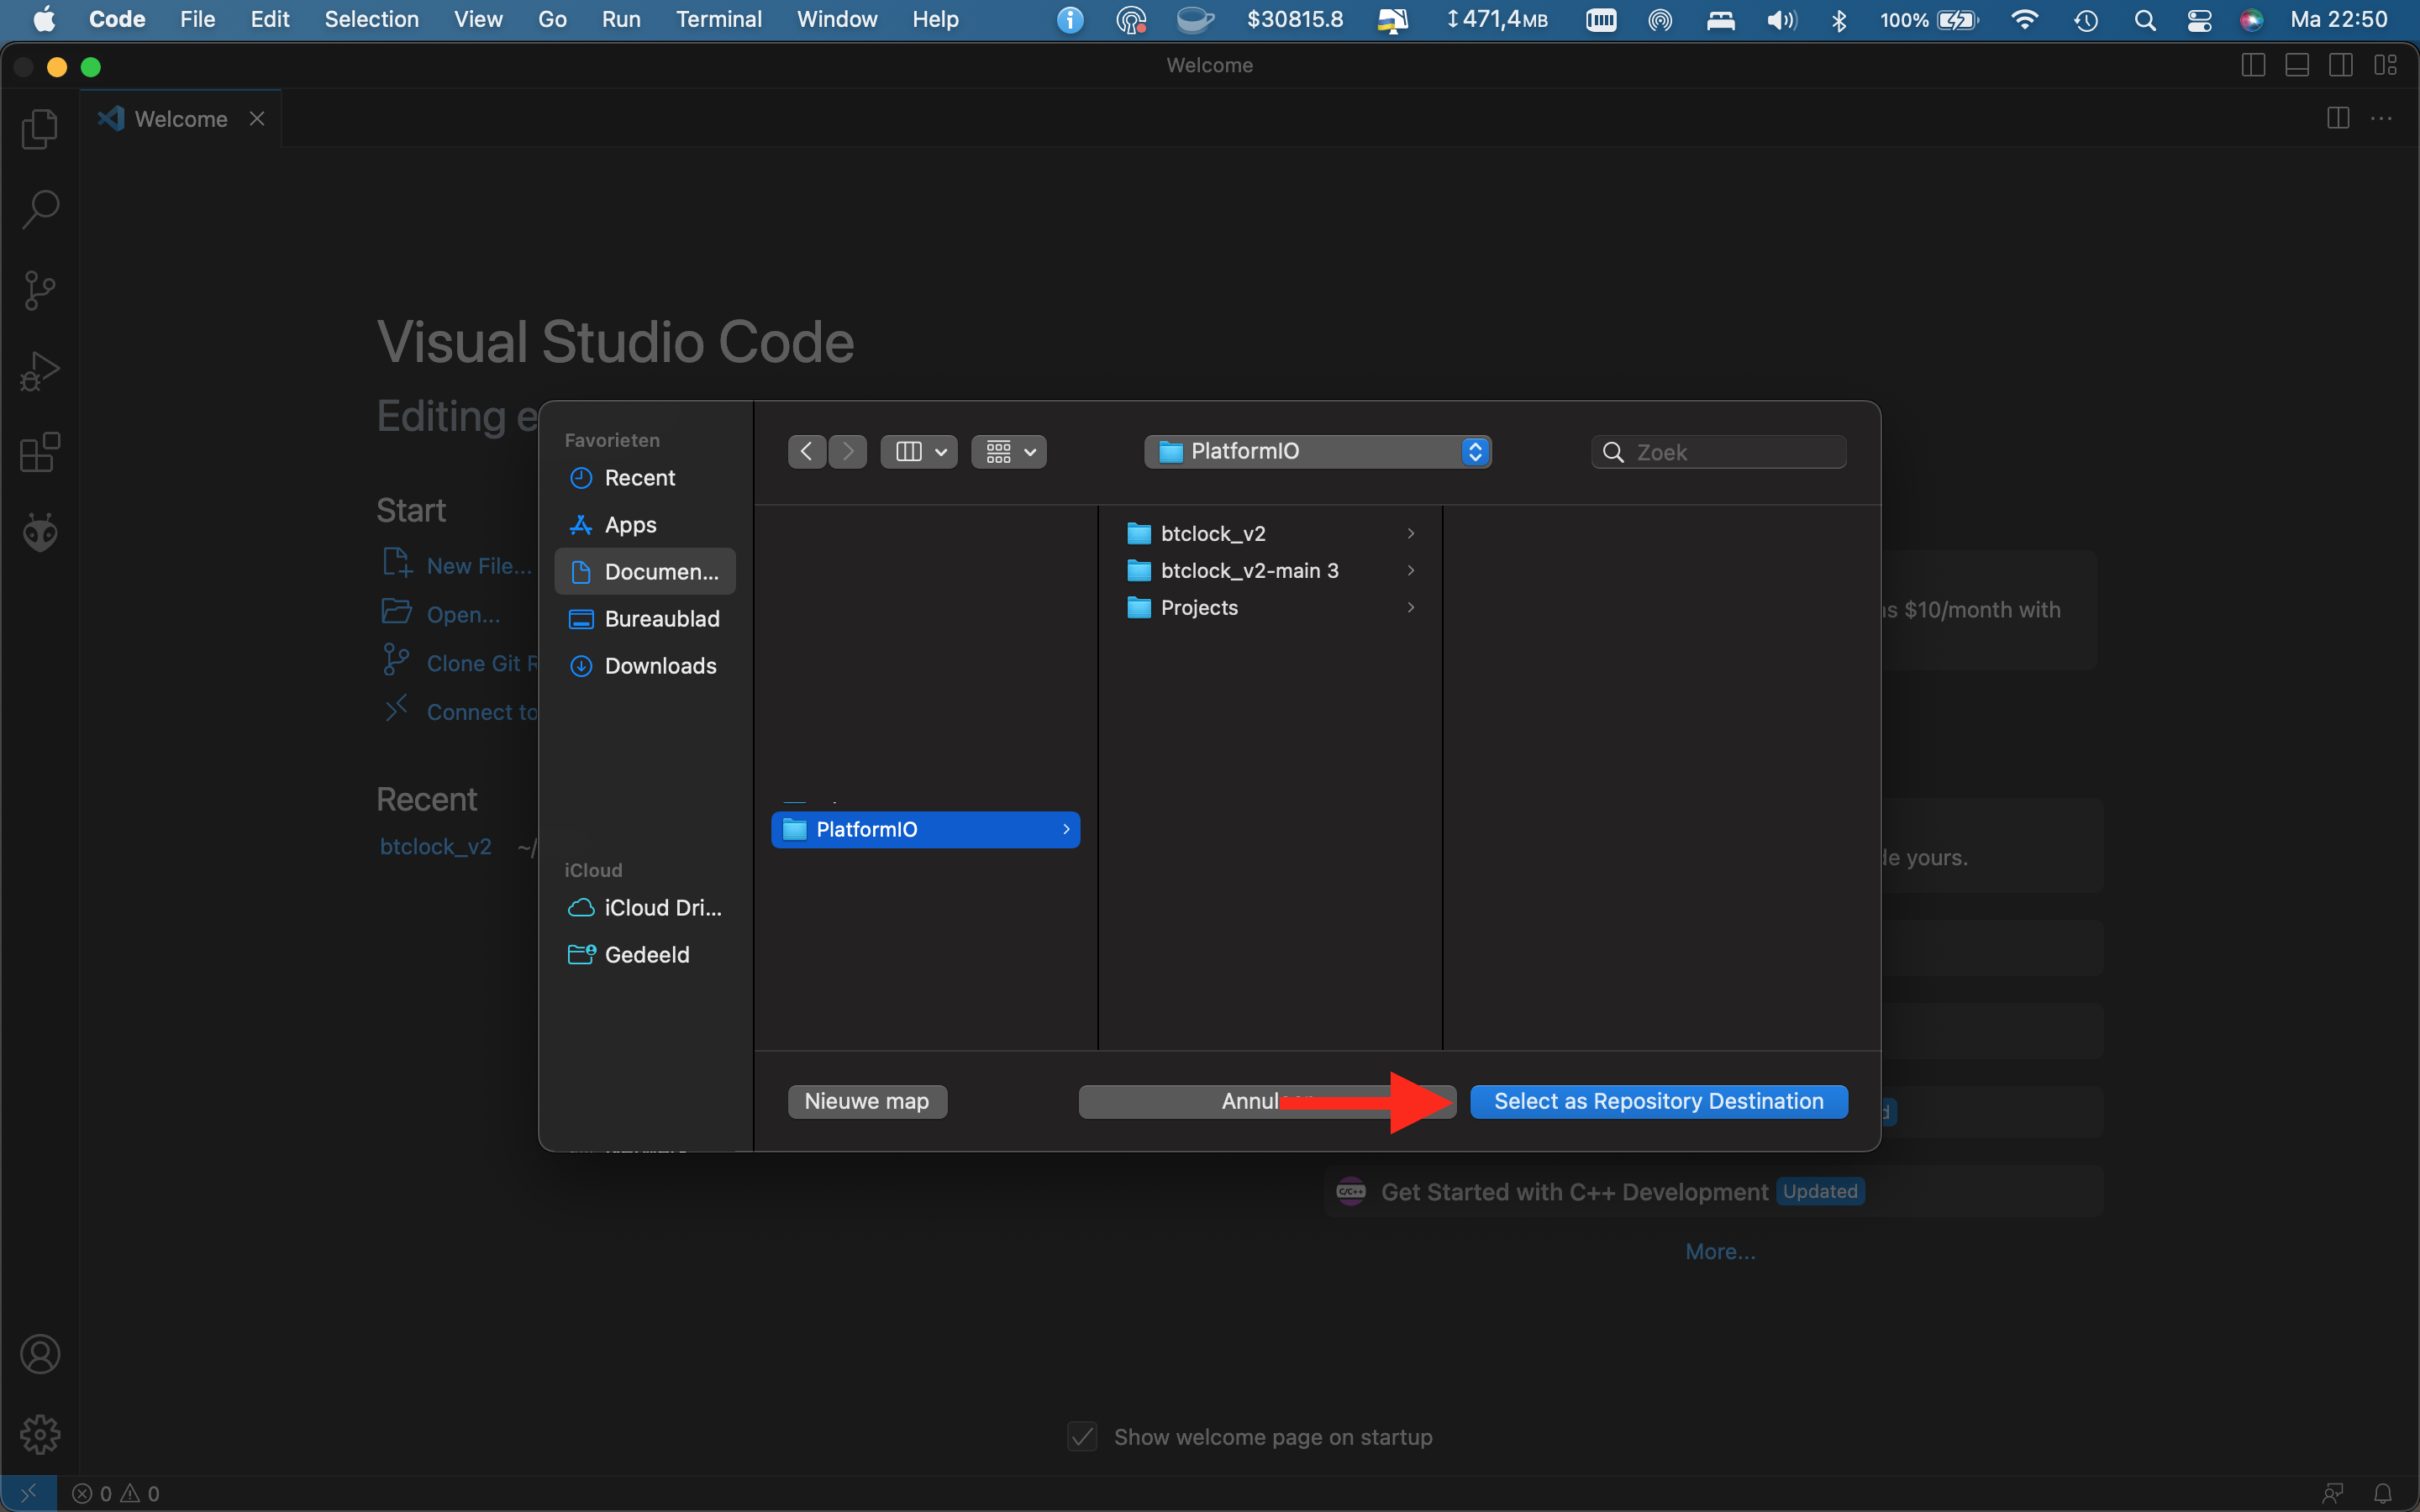The height and width of the screenshot is (1512, 2420).
Task: Close the Welcome tab
Action: (257, 119)
